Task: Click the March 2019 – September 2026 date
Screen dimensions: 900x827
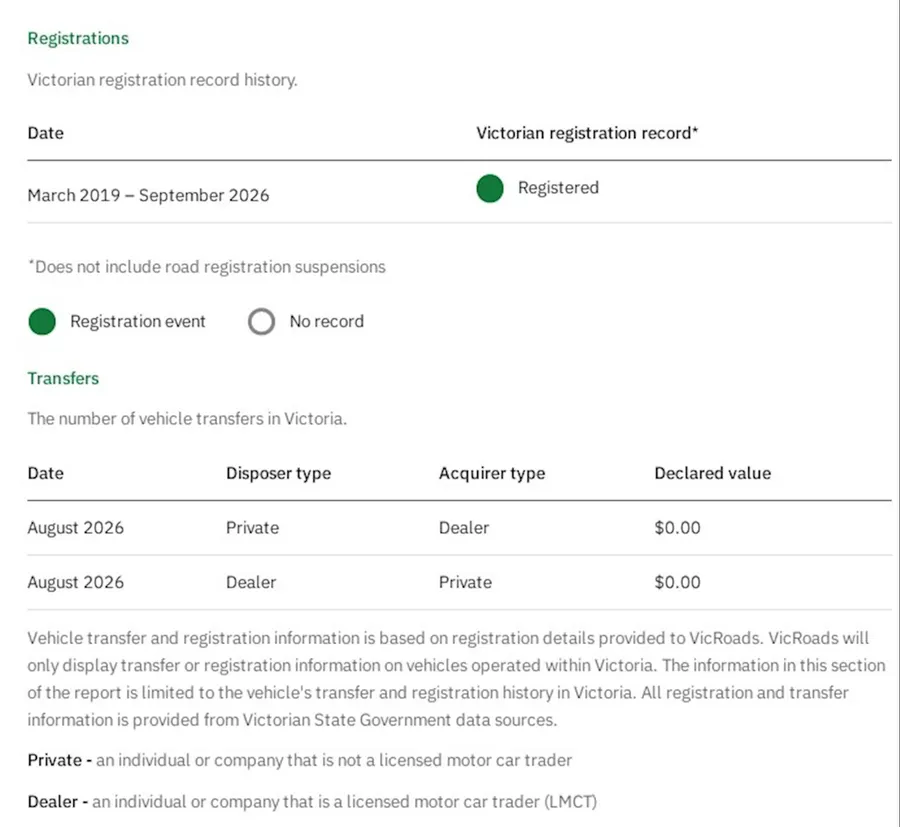Action: 148,195
